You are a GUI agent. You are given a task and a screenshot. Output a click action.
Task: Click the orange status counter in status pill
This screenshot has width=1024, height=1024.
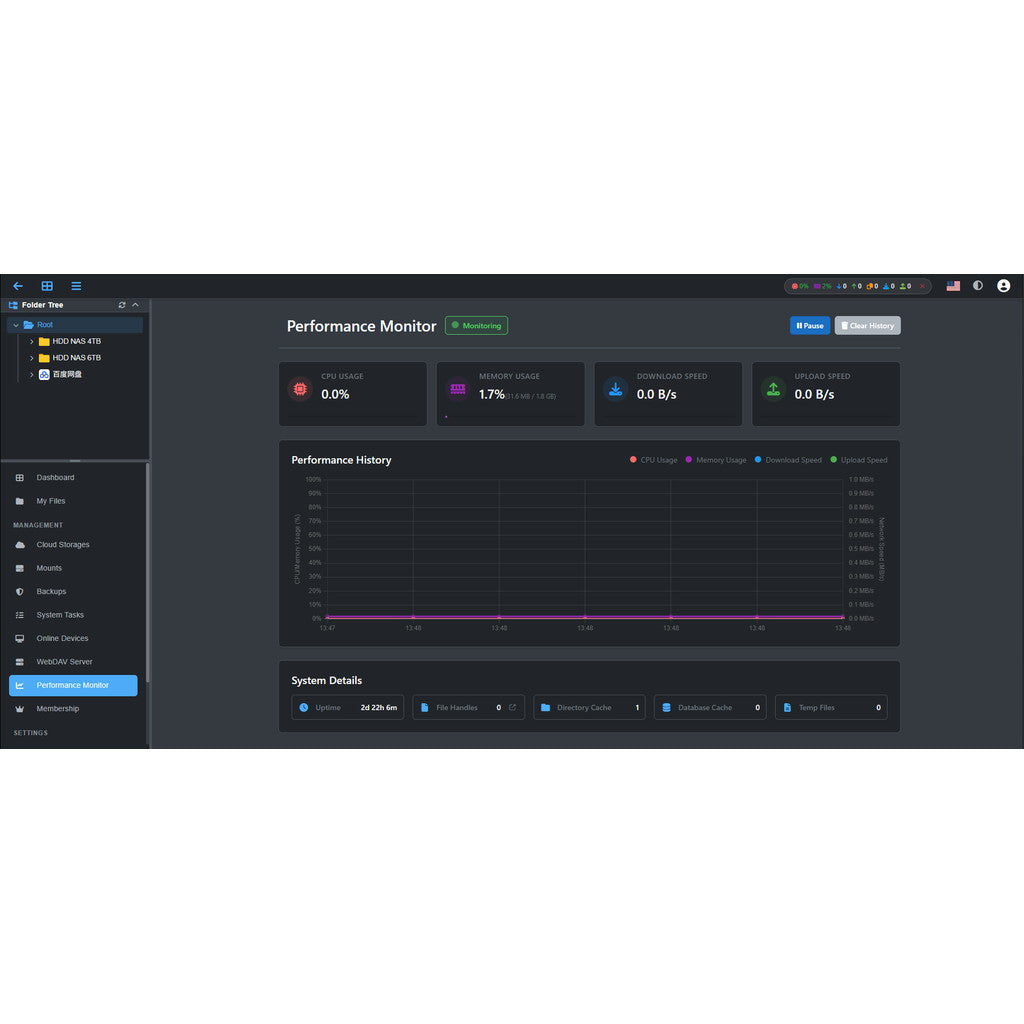[872, 286]
